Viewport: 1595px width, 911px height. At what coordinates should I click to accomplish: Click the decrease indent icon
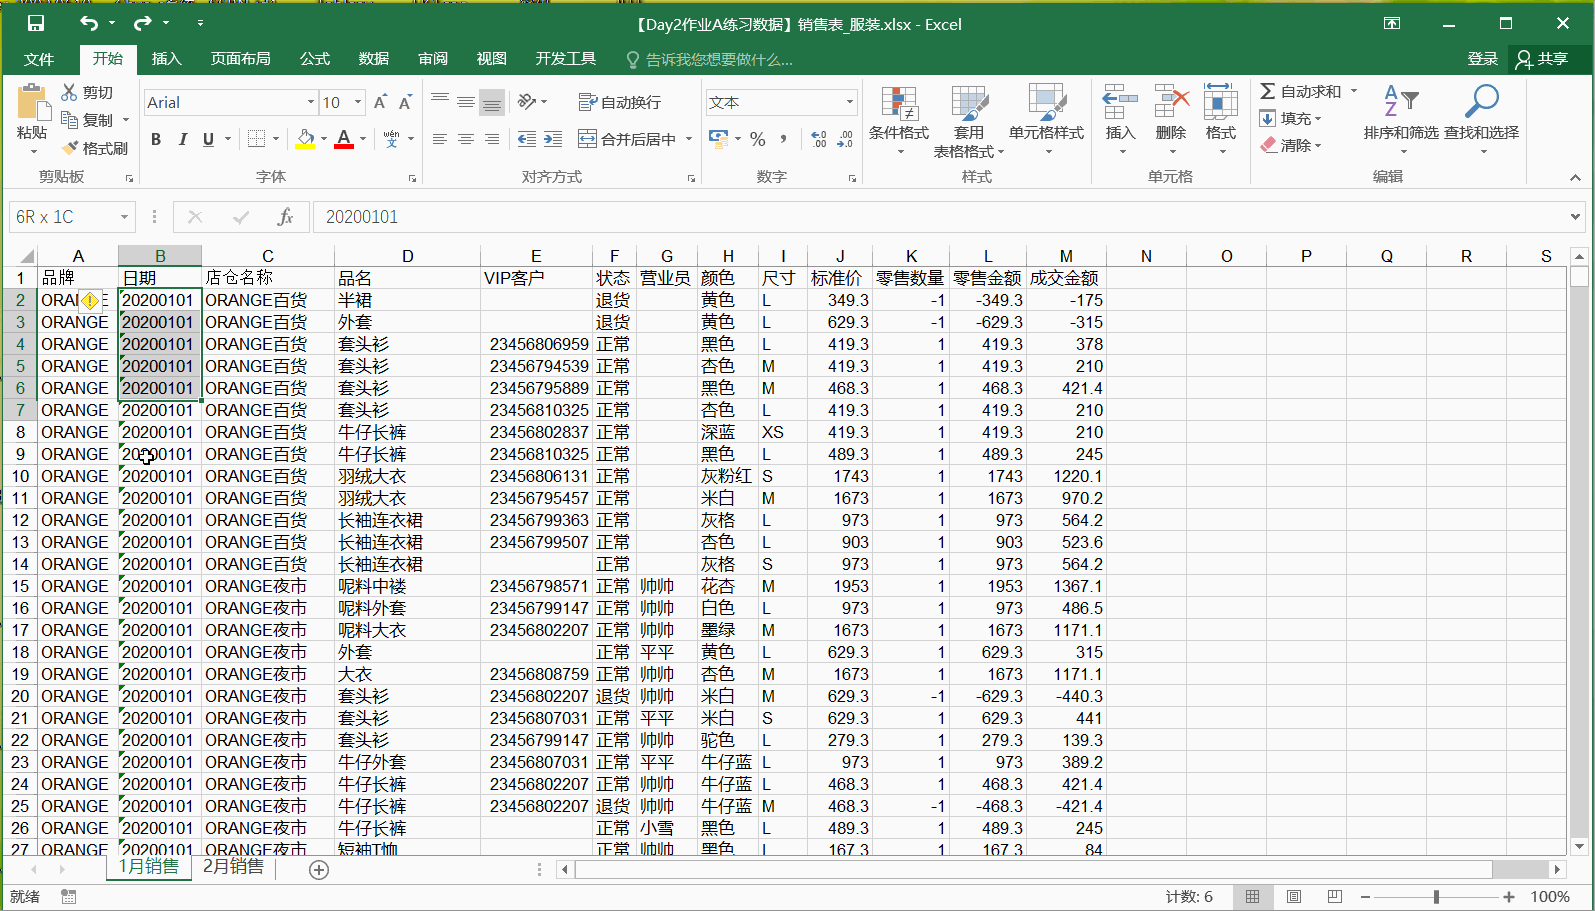pyautogui.click(x=527, y=139)
